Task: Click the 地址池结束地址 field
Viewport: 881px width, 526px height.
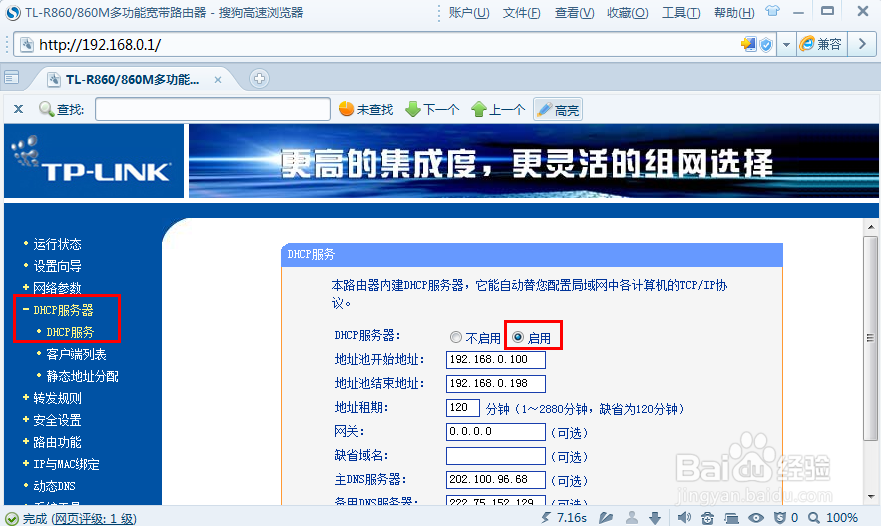Action: tap(496, 384)
